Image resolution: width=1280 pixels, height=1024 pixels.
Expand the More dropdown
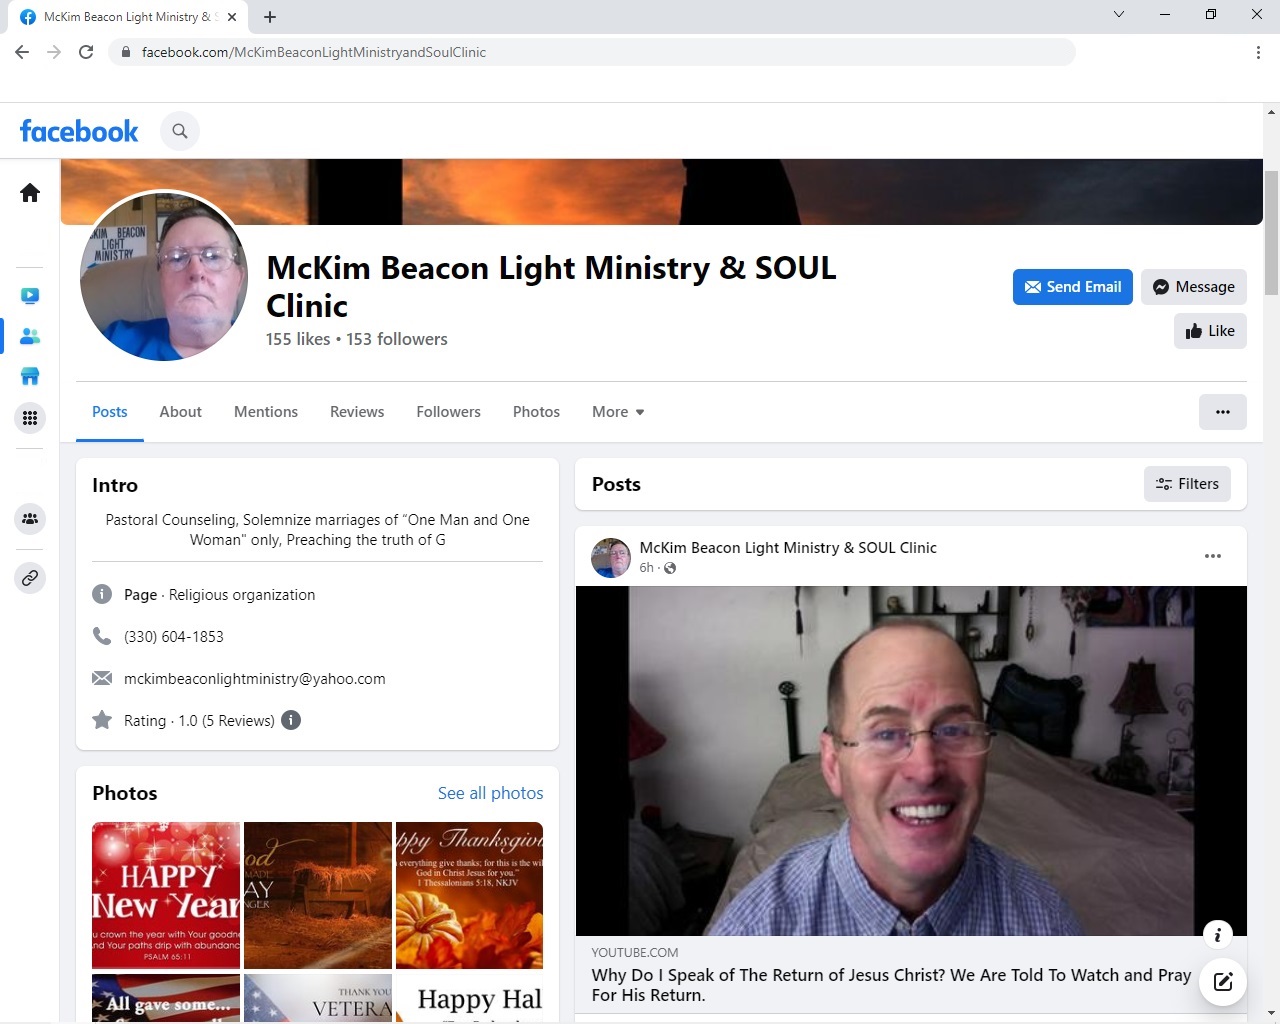pyautogui.click(x=618, y=412)
